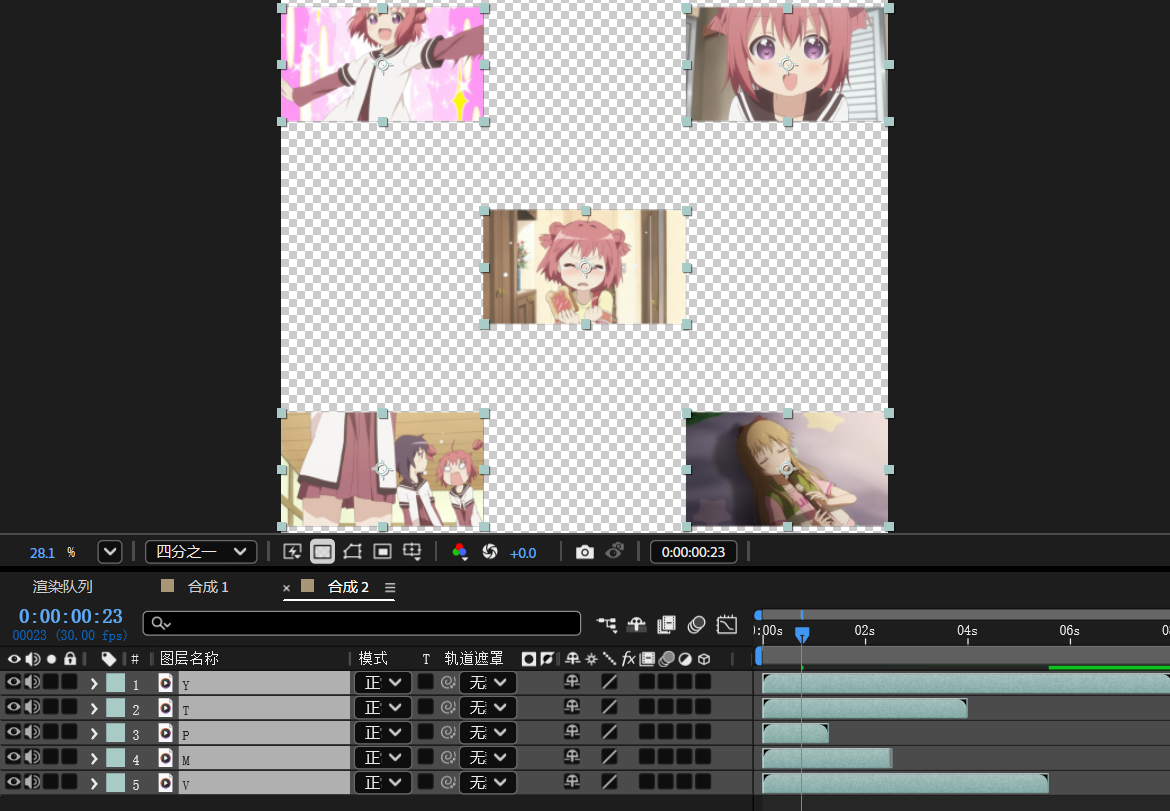
Task: Open blend mode dropdown for layer M
Action: 383,758
